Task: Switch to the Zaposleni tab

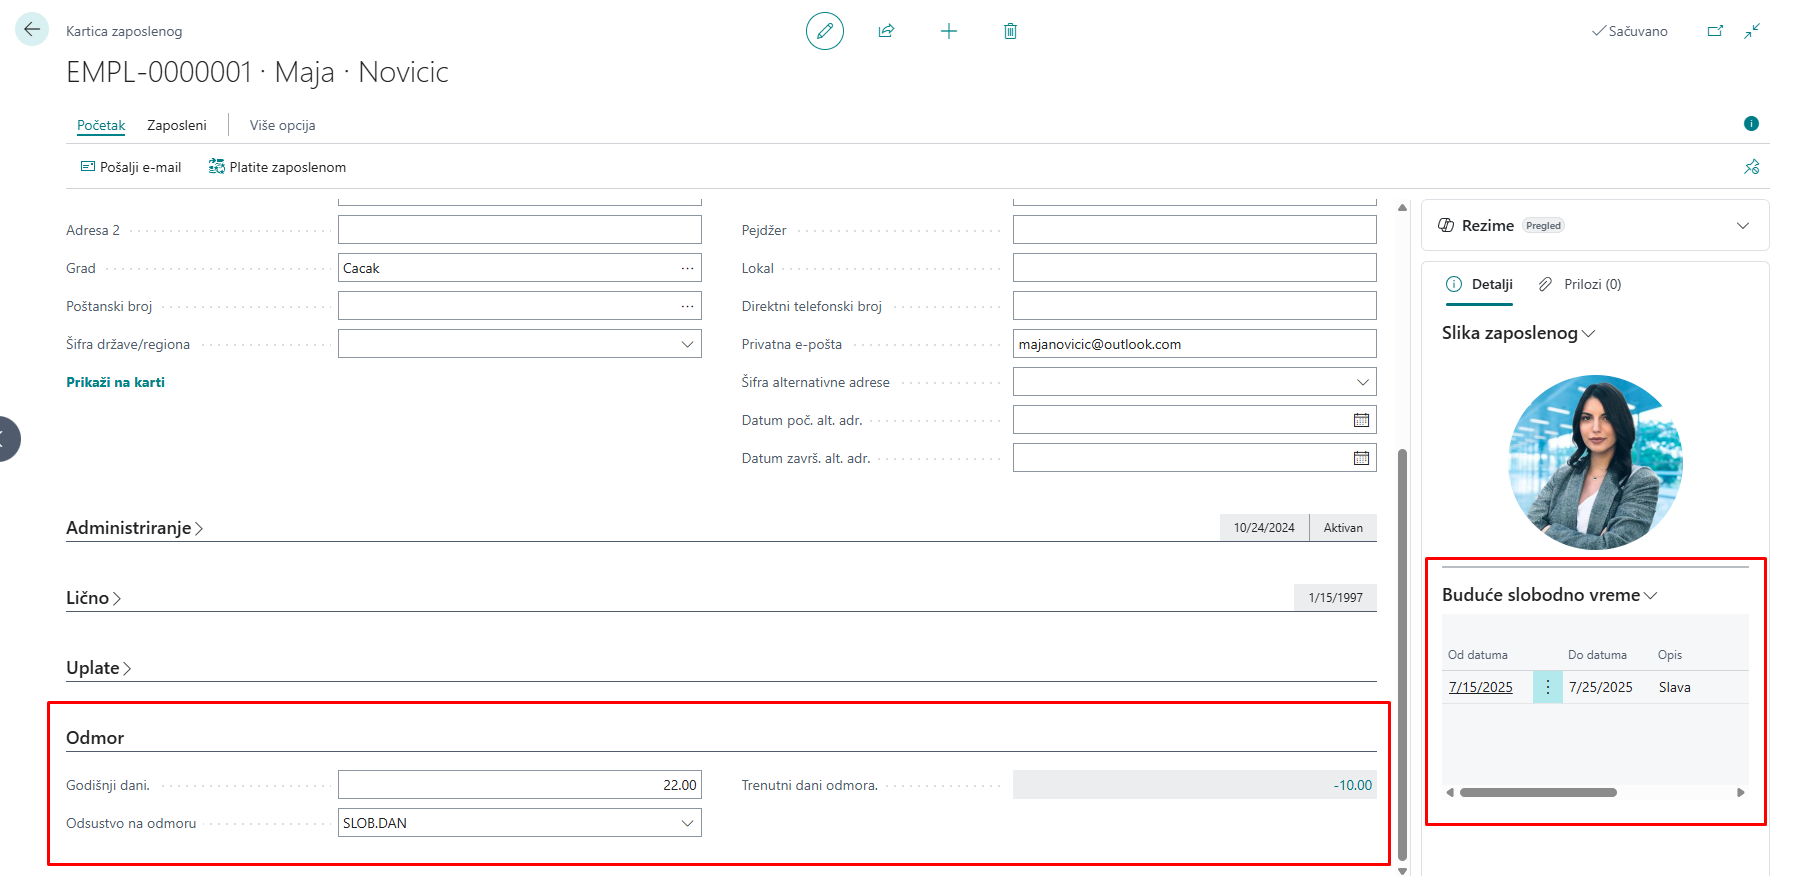Action: 176,125
